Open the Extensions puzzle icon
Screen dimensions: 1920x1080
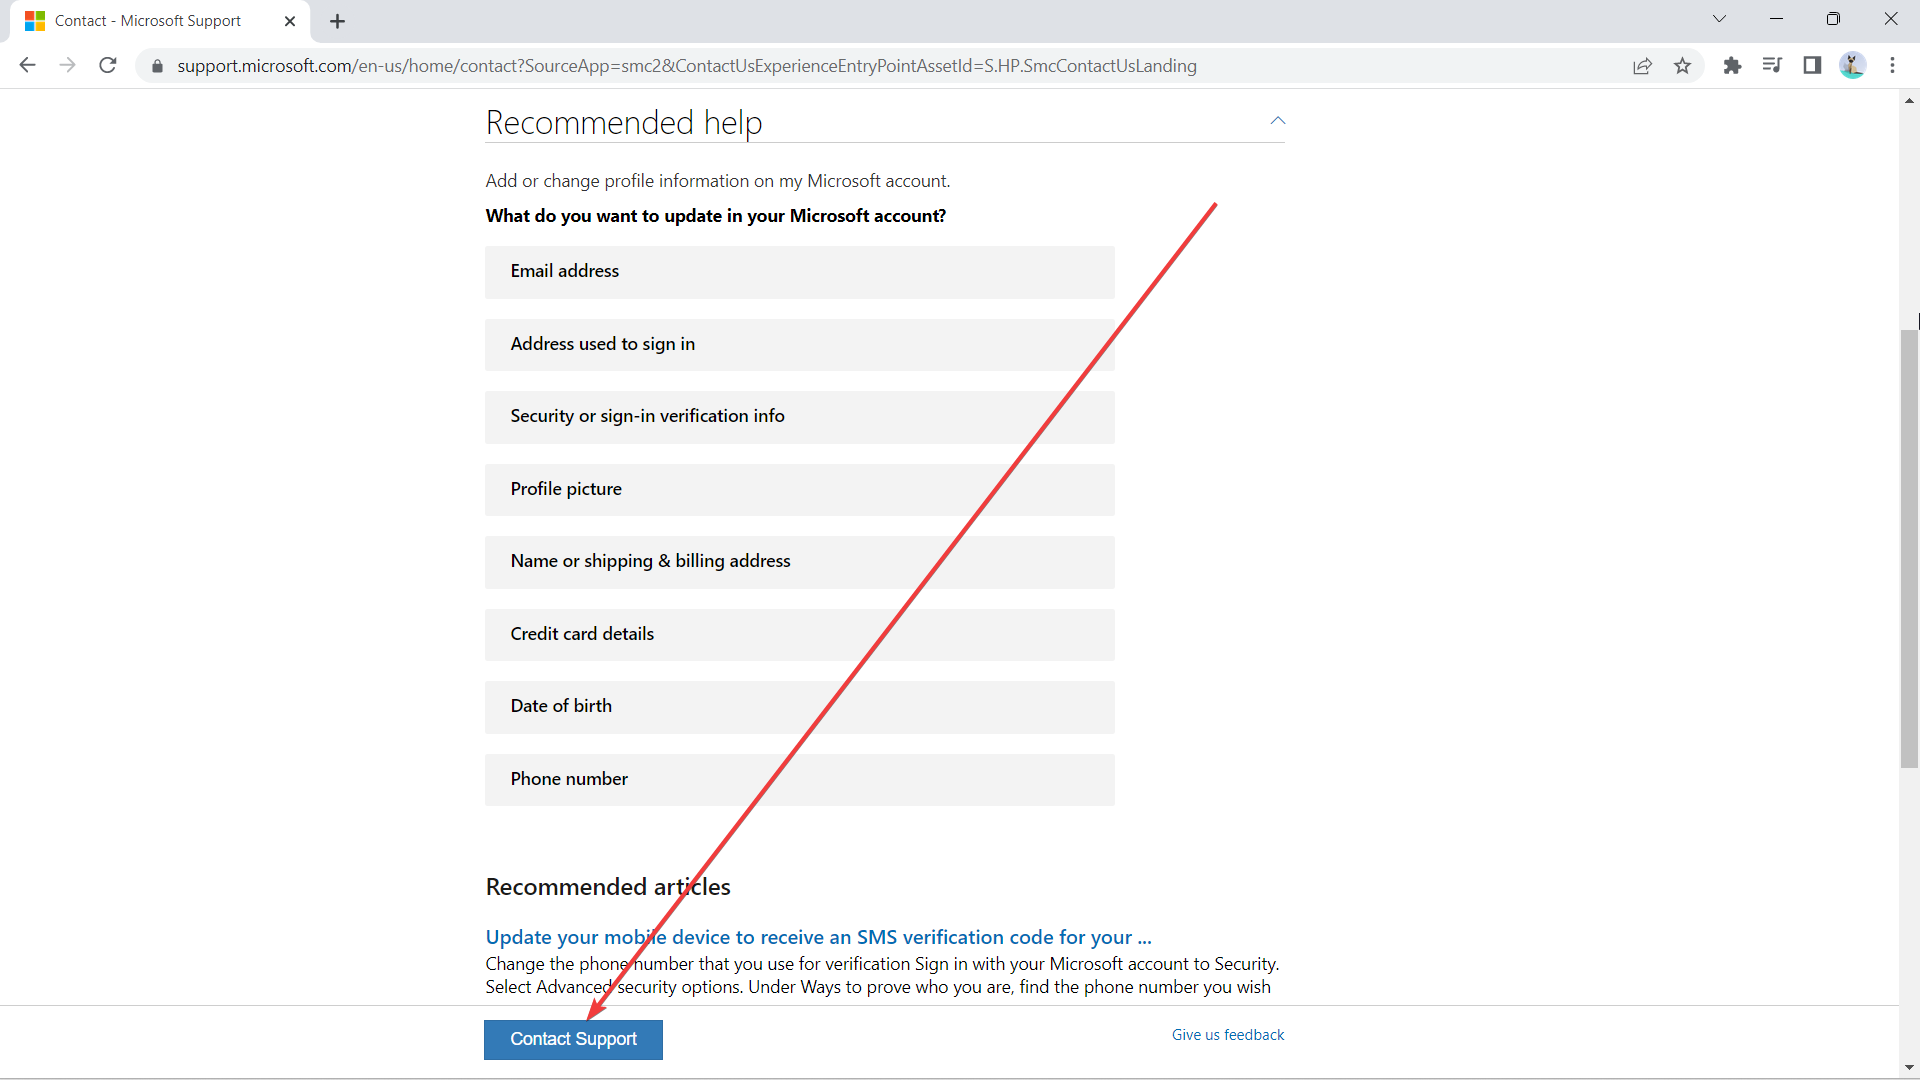(x=1732, y=66)
